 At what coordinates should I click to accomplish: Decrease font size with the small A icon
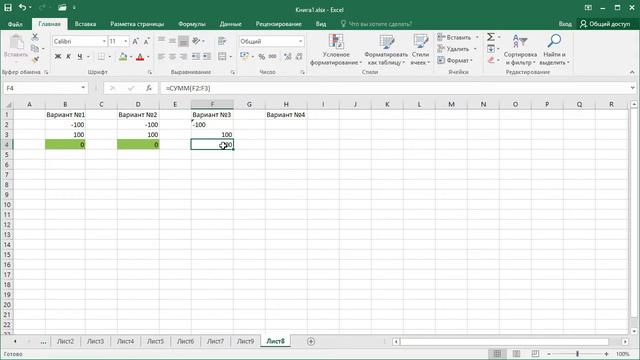point(147,41)
